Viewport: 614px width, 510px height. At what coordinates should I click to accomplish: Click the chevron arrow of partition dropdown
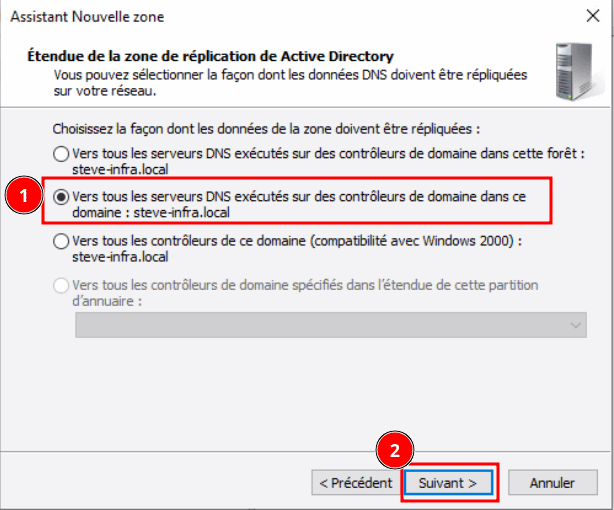(575, 325)
